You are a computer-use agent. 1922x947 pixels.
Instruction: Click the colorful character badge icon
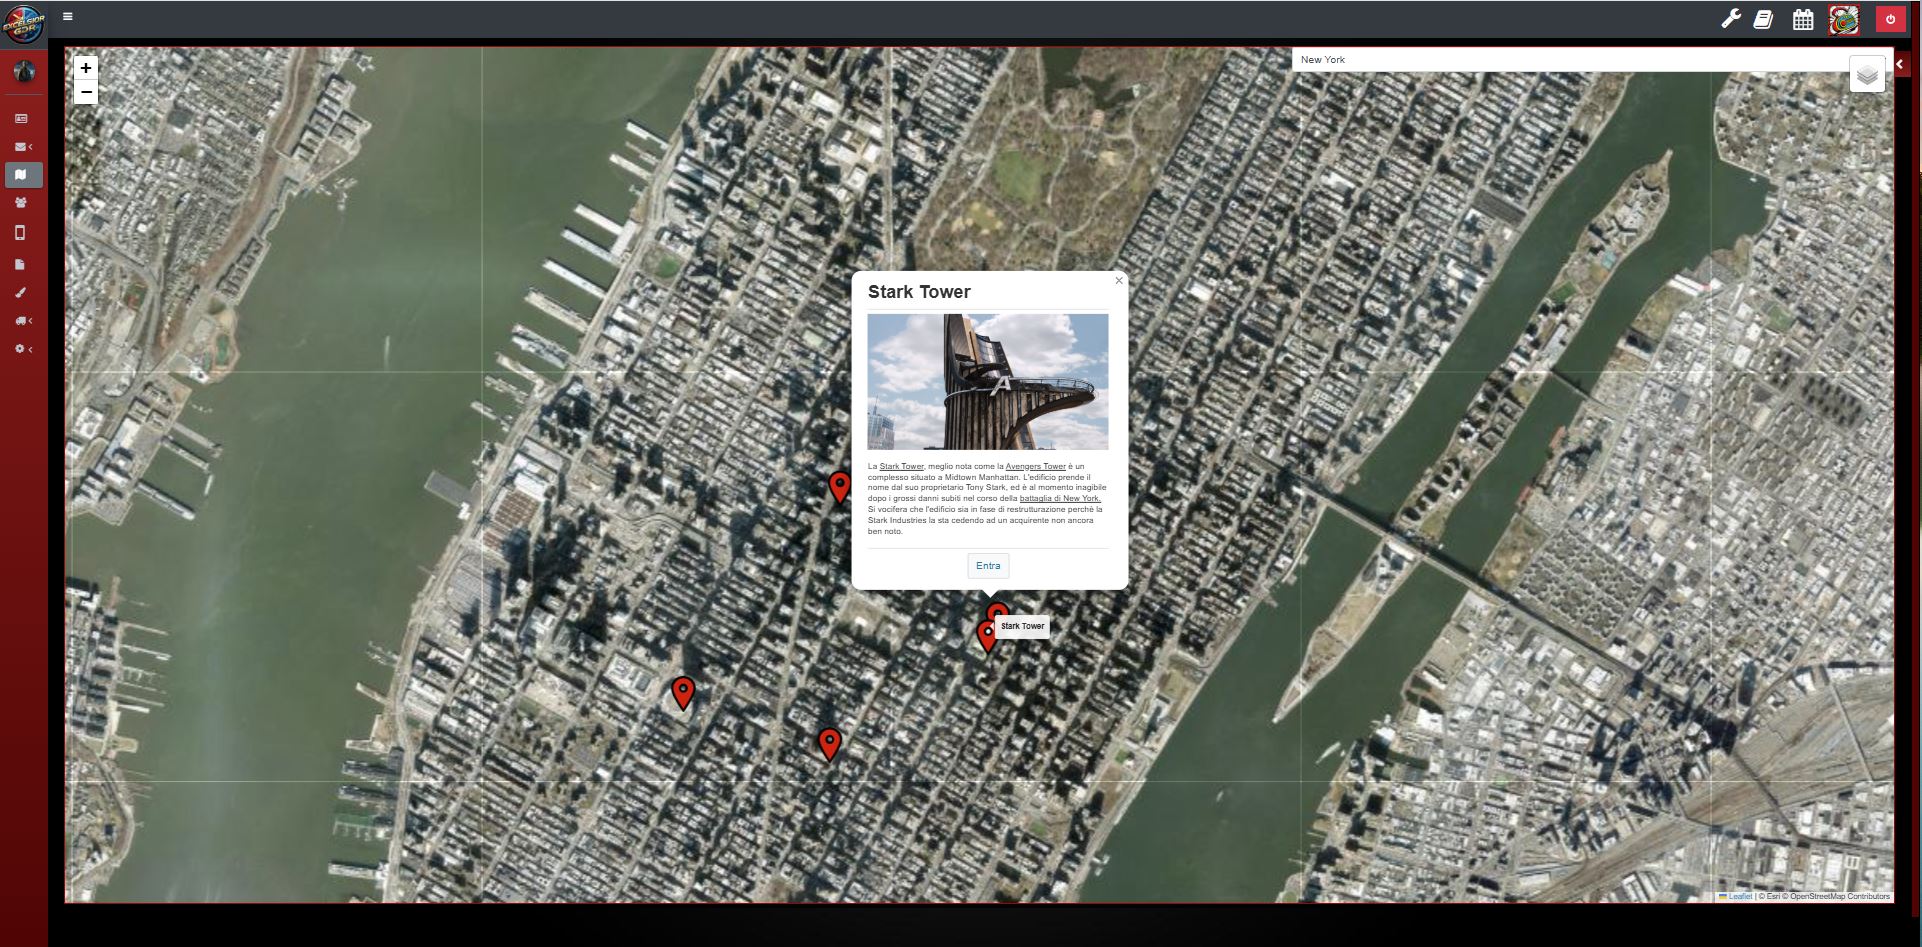1844,19
